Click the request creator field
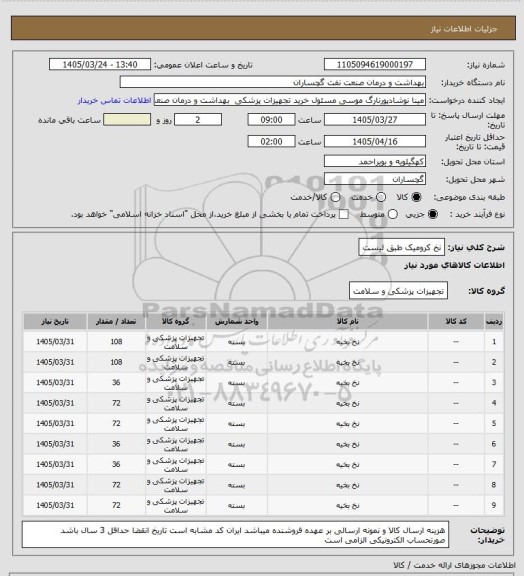This screenshot has width=524, height=576. tap(290, 100)
